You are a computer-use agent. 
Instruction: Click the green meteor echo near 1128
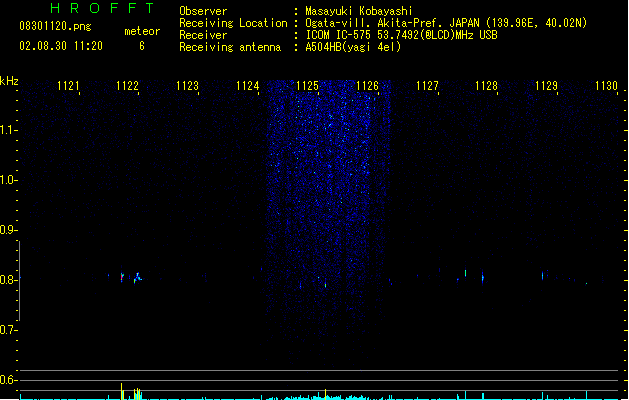[465, 273]
